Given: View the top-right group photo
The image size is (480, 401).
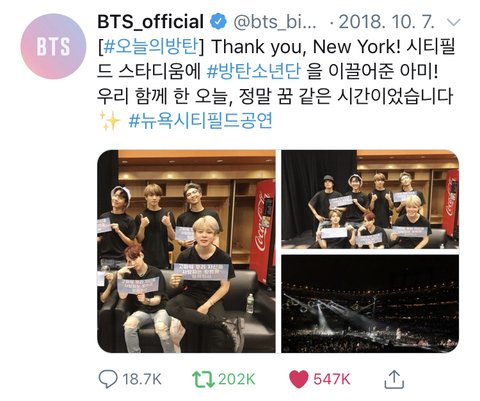Looking at the screenshot, I should click(370, 199).
